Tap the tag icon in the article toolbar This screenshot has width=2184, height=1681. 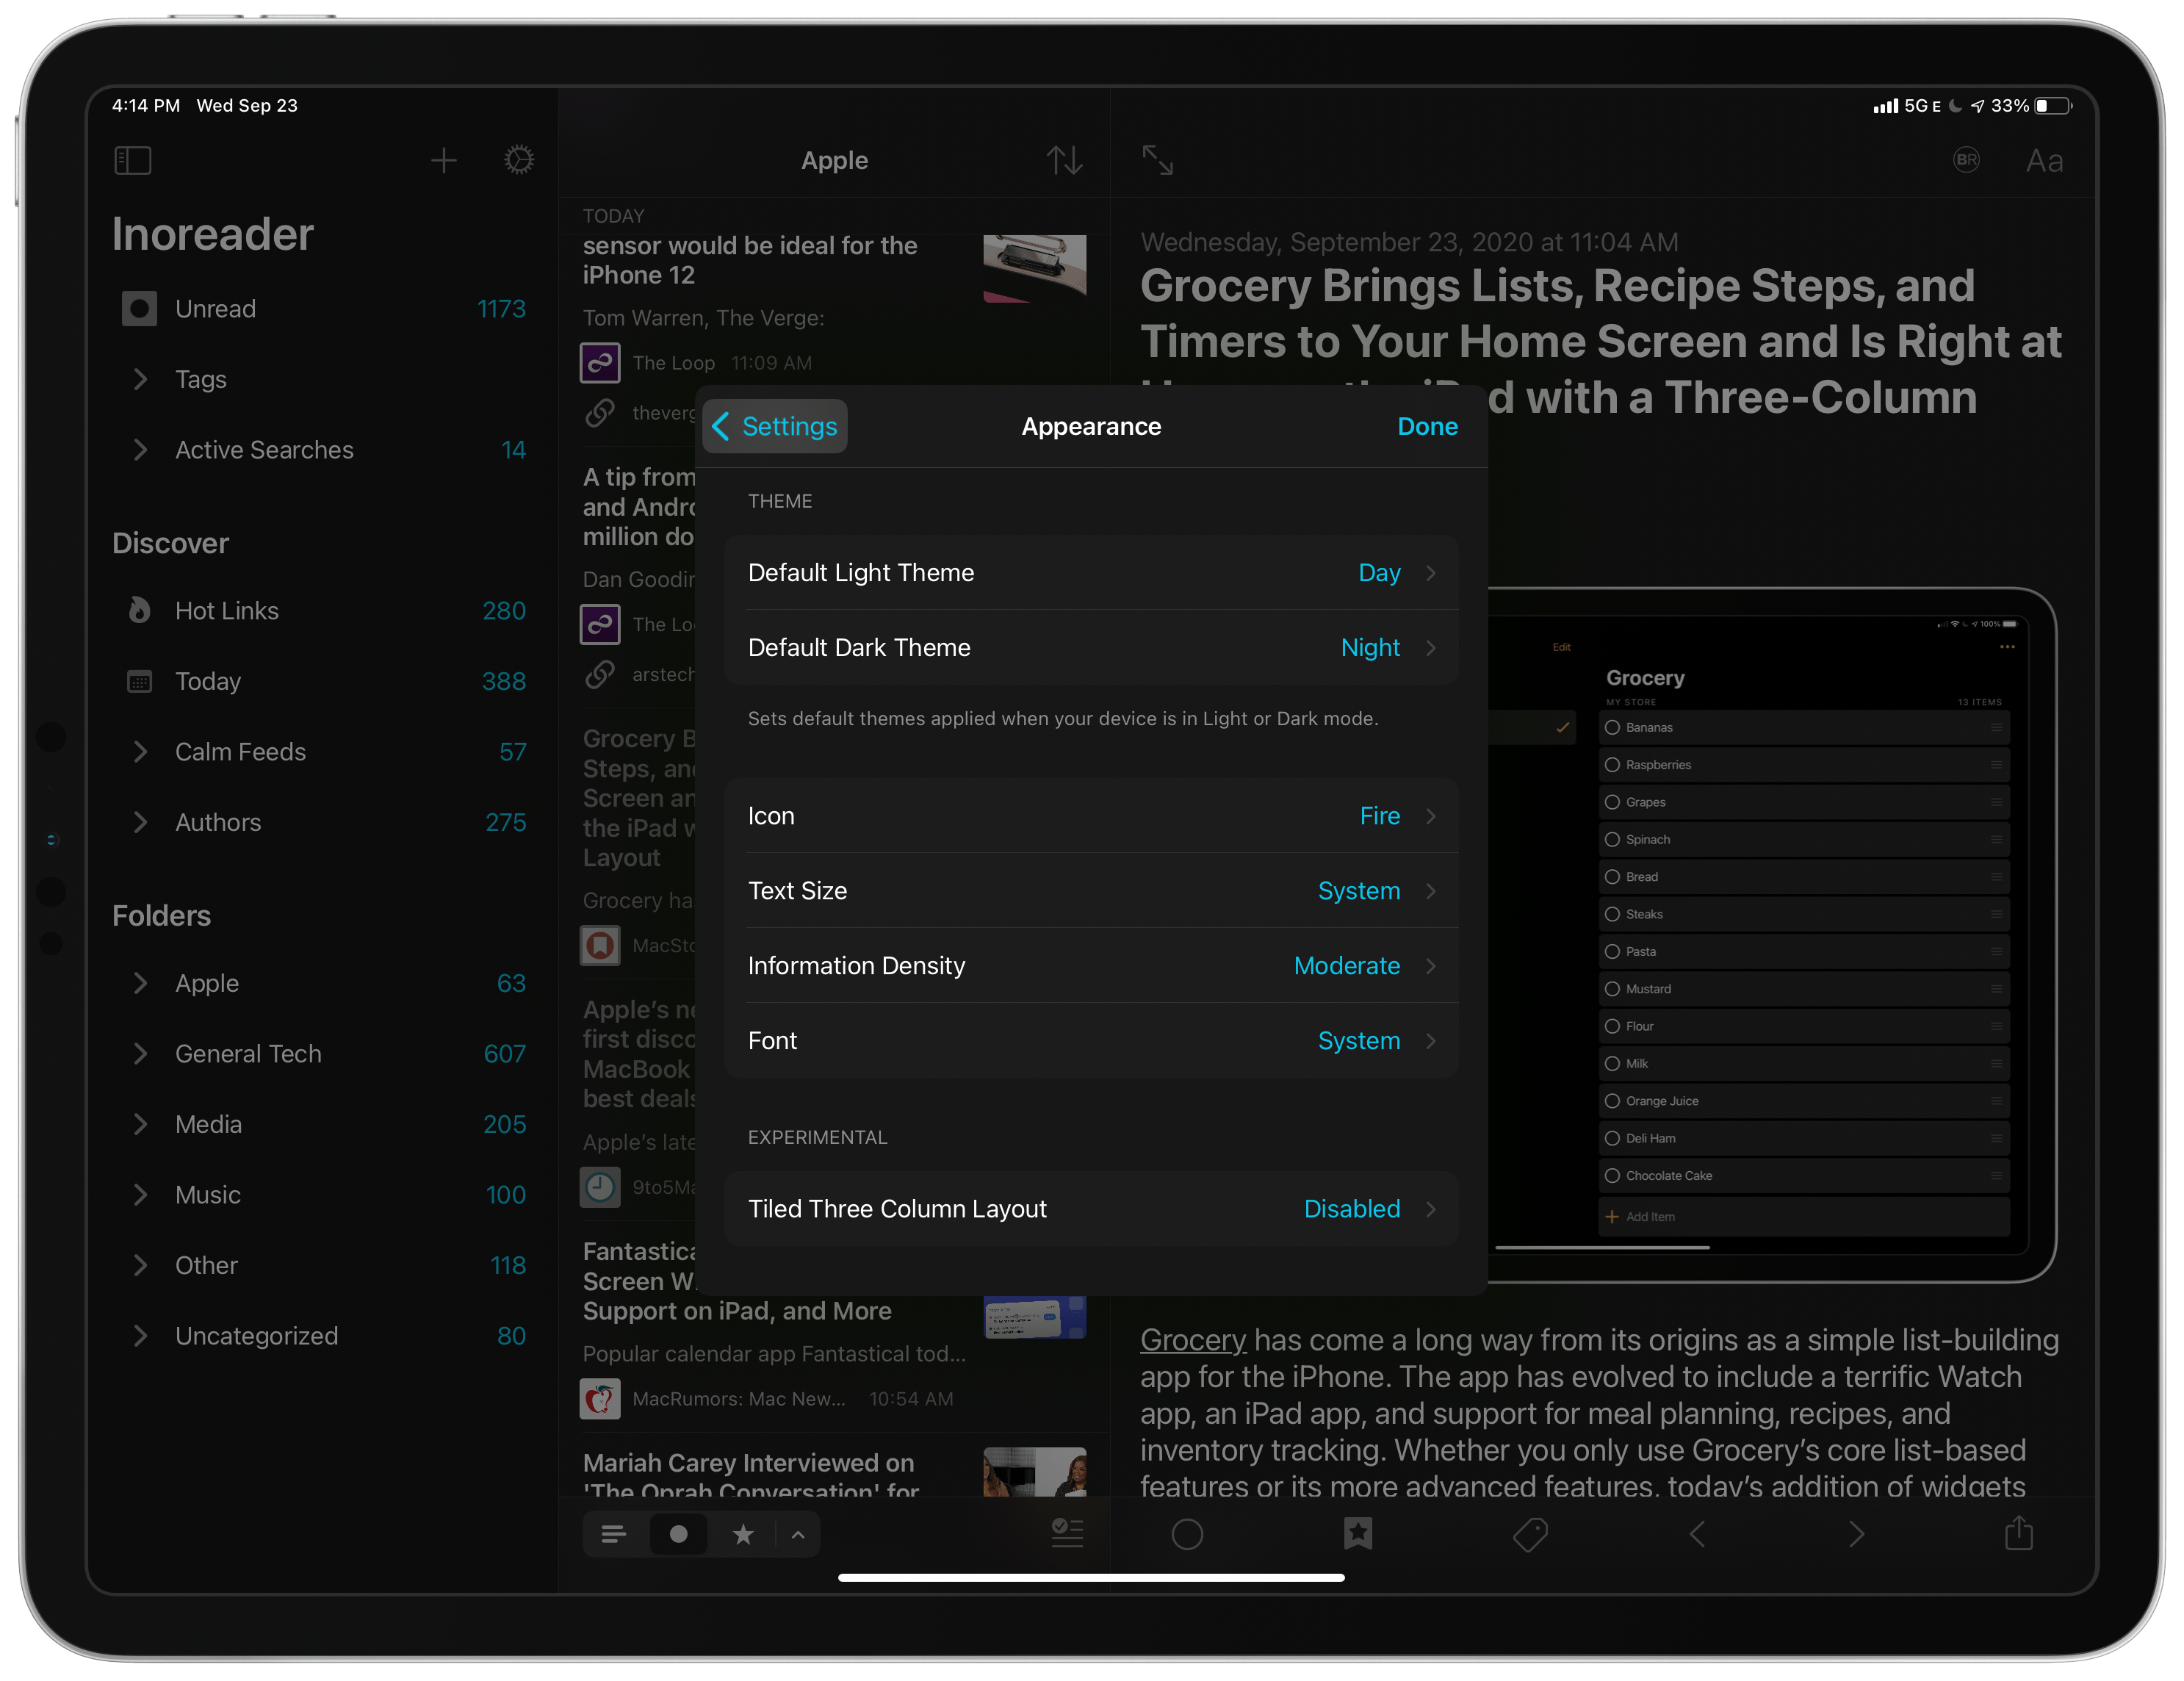click(1530, 1533)
